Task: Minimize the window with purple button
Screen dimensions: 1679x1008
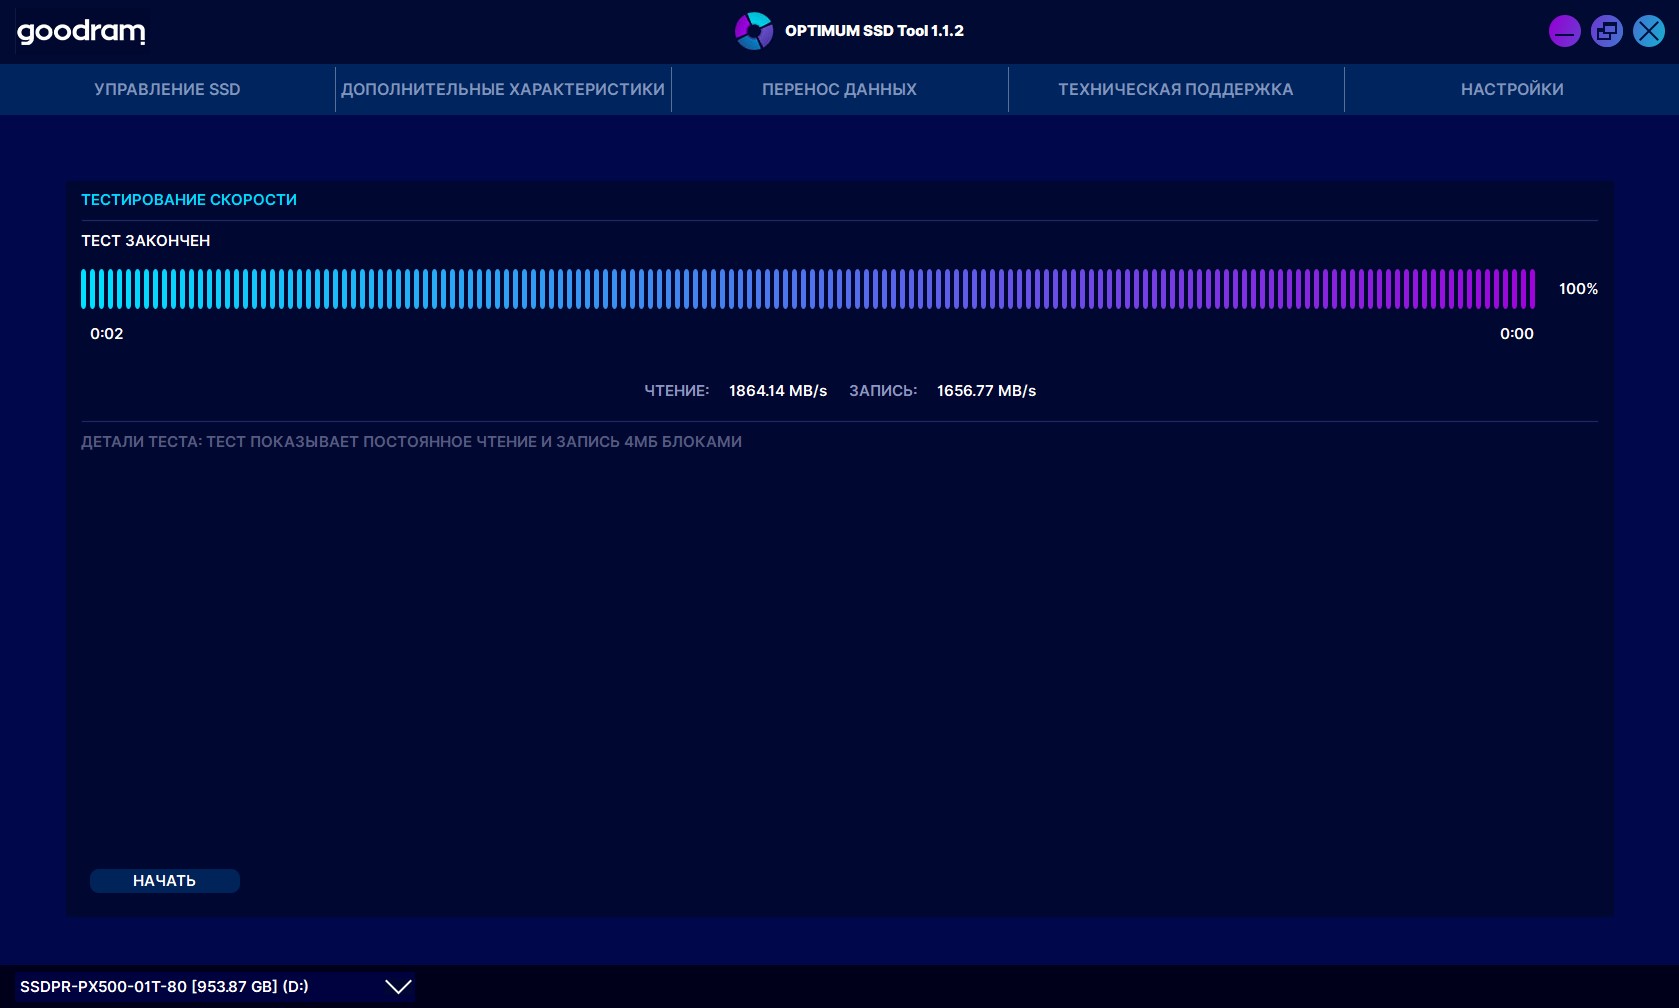Action: coord(1564,31)
